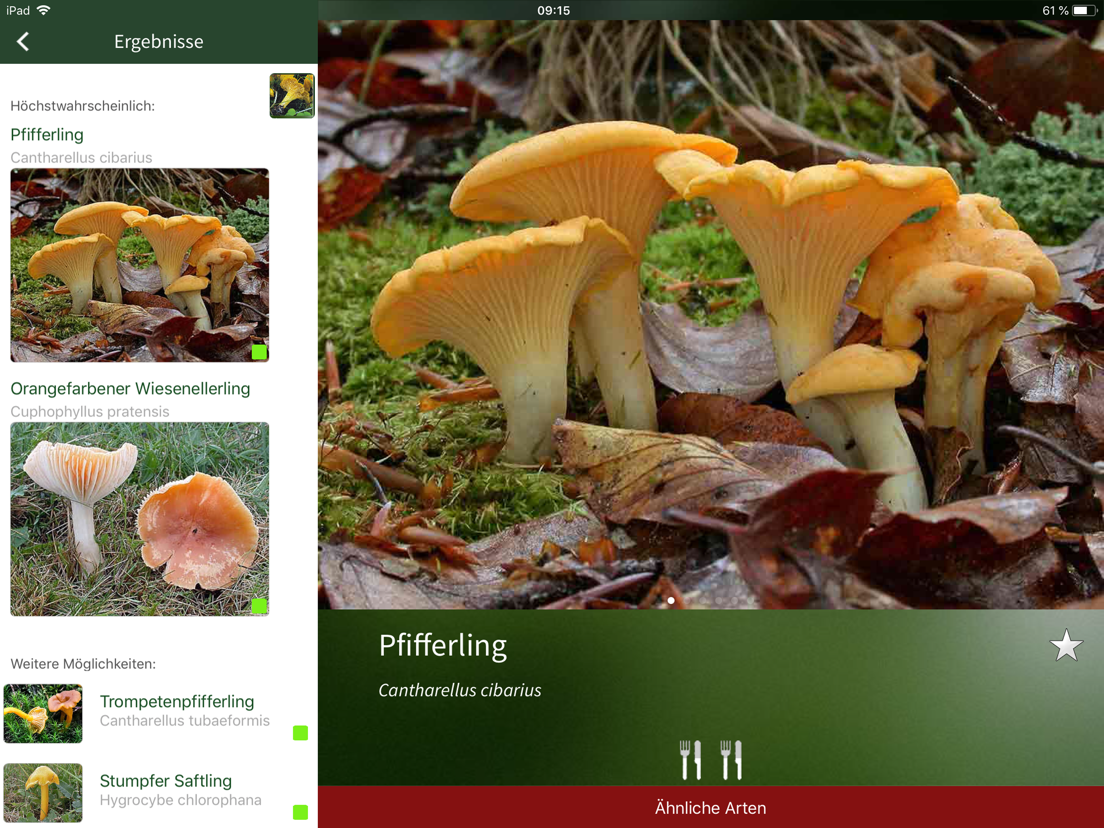Screen dimensions: 1104x828
Task: Click the Ergebnisse header title
Action: click(x=158, y=42)
